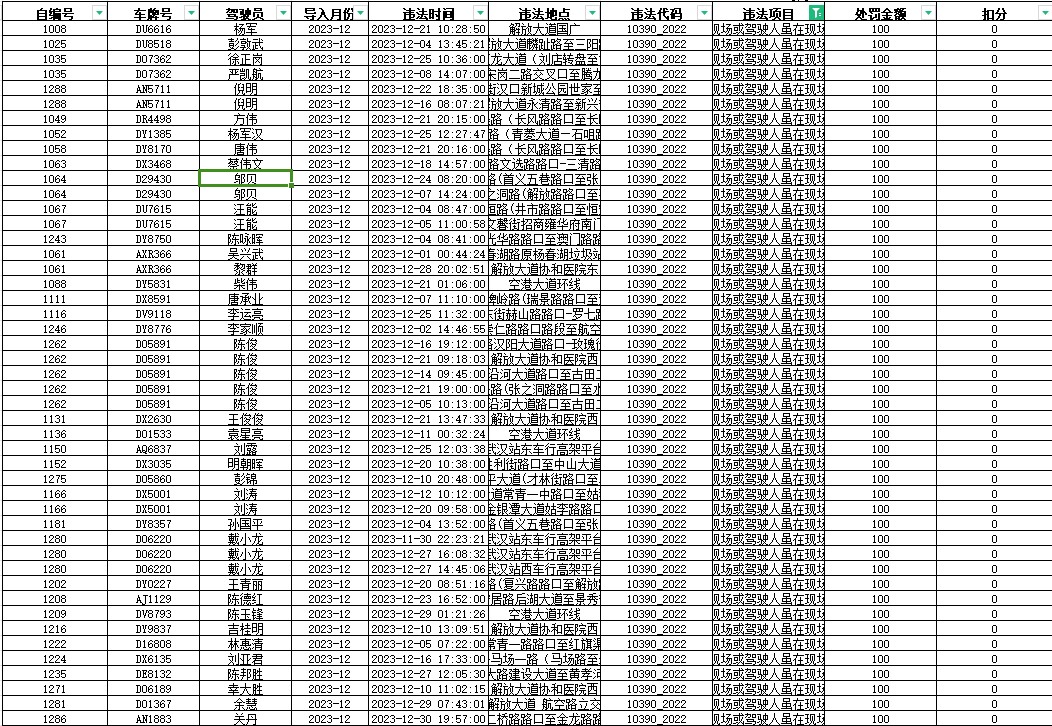
Task: Select the driver cell 陈德红
Action: pyautogui.click(x=246, y=599)
